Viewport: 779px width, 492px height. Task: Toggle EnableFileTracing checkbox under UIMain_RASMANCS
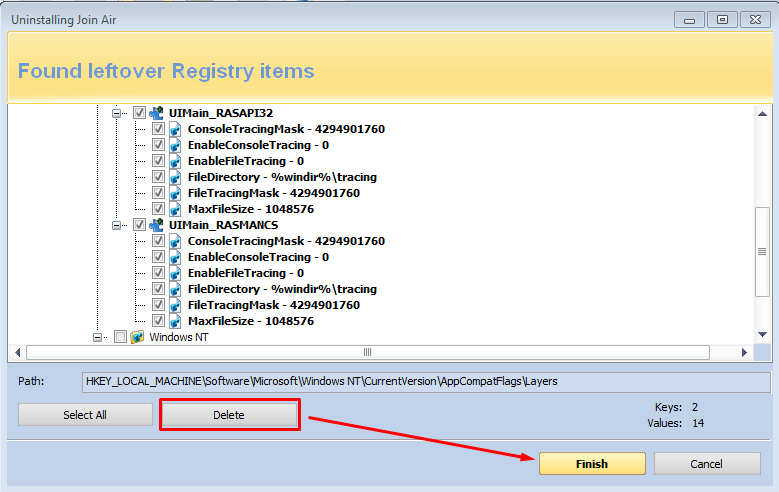pyautogui.click(x=158, y=272)
